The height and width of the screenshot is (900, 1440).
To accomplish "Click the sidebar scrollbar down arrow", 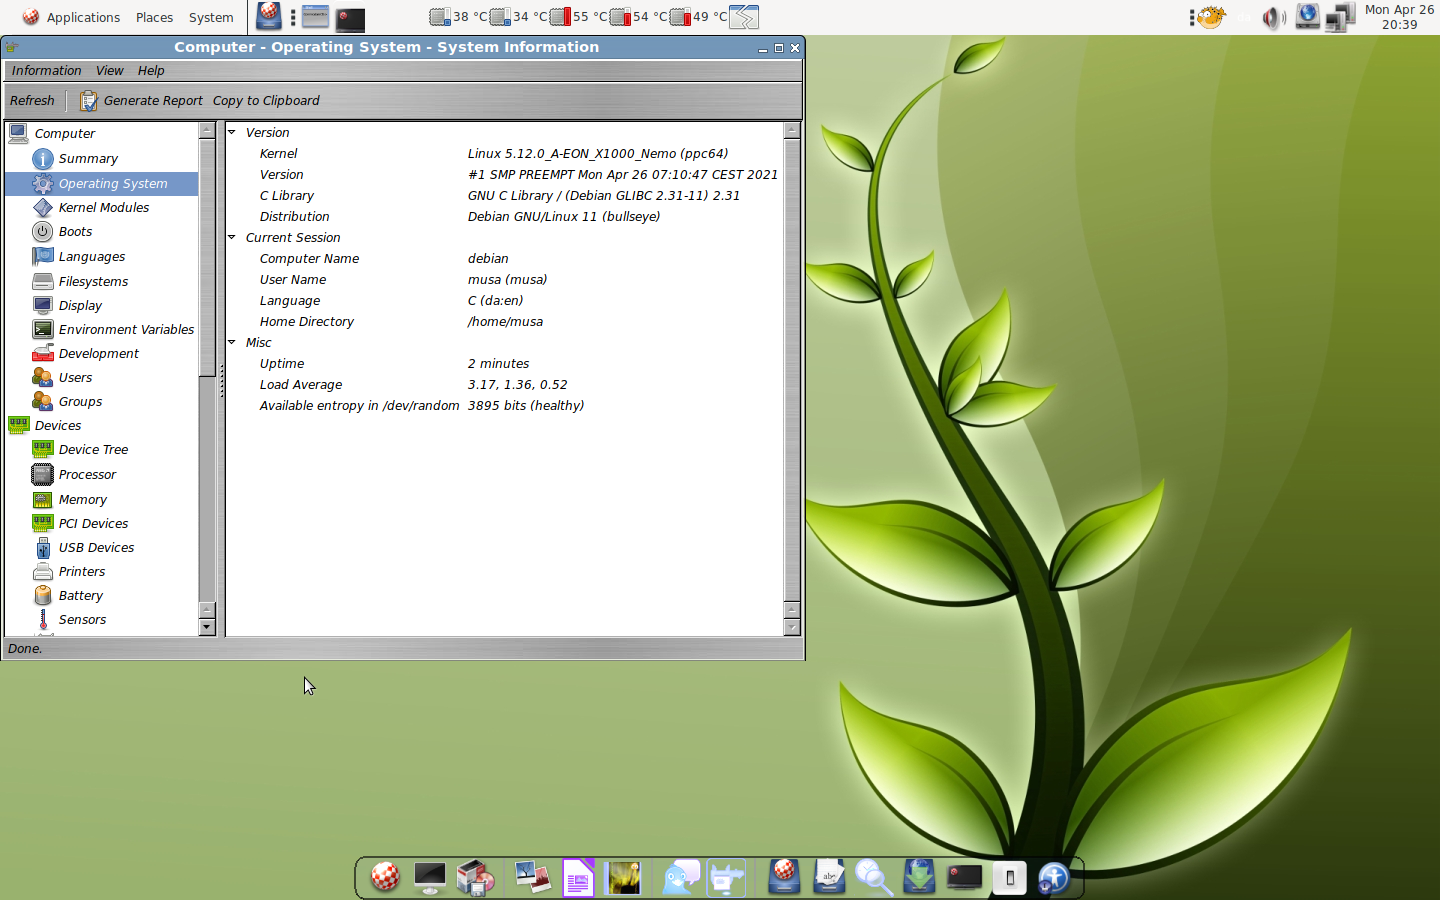I will click(207, 627).
